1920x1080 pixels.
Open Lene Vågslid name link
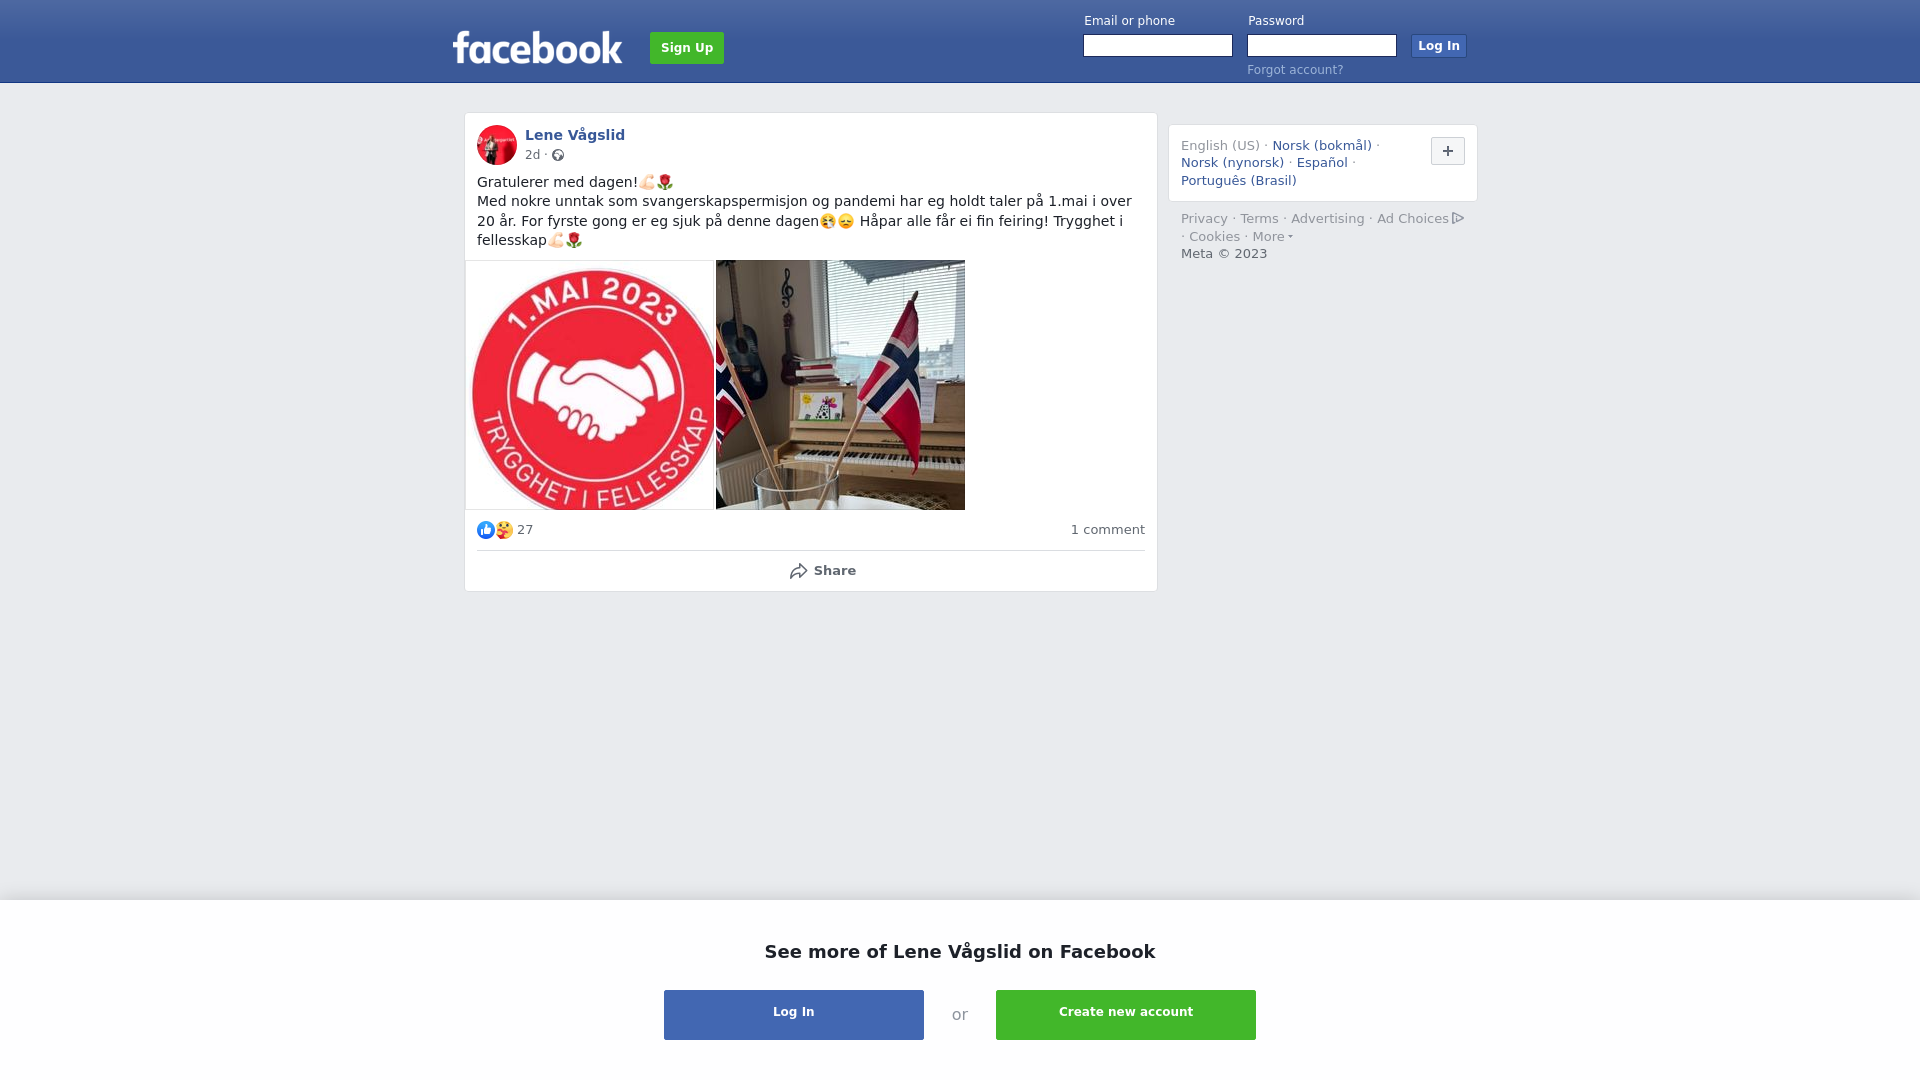click(x=575, y=135)
